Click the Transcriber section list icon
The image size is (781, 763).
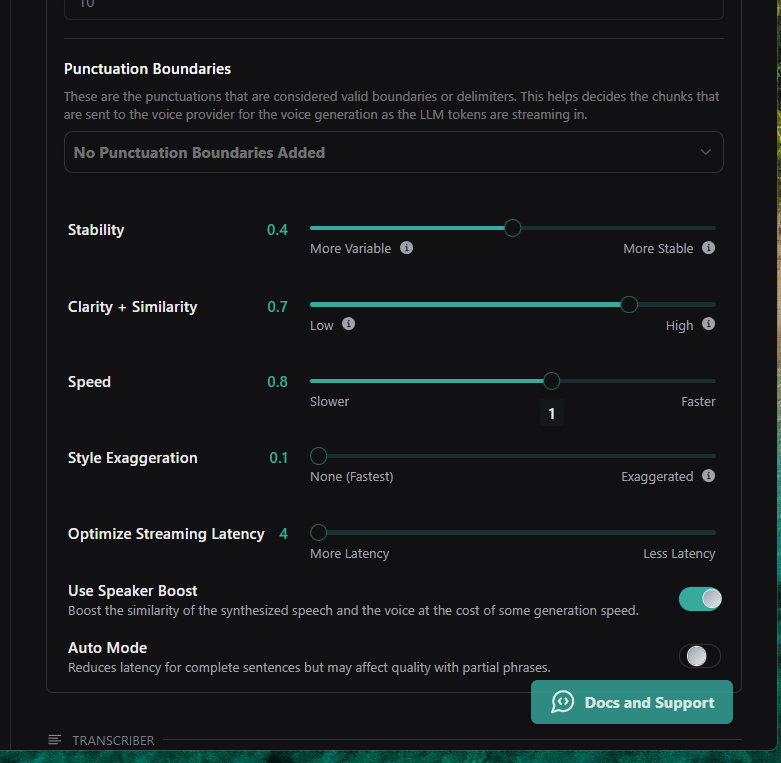(x=54, y=740)
